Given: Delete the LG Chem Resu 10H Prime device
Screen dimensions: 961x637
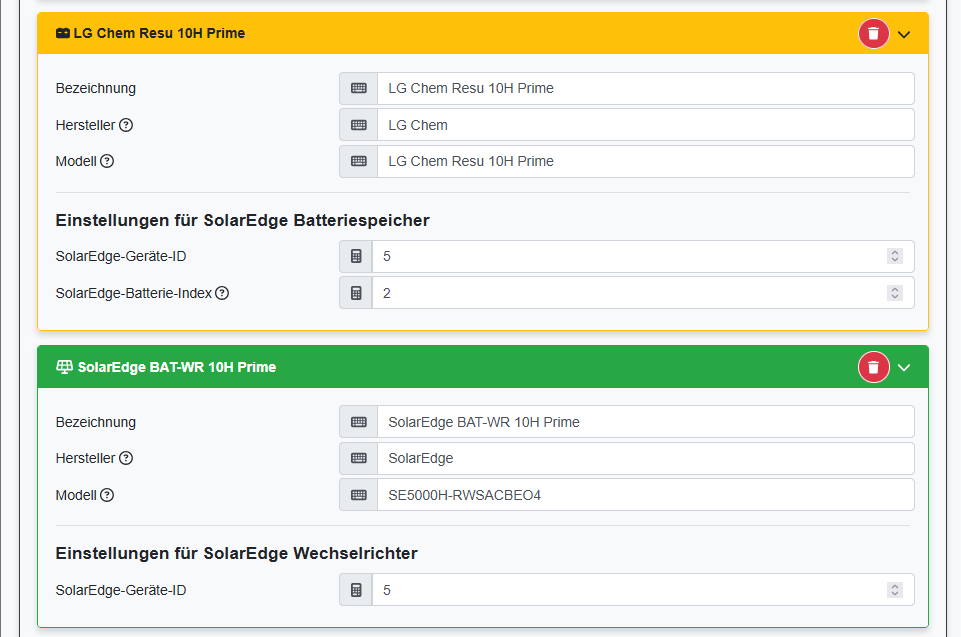Looking at the screenshot, I should click(873, 34).
